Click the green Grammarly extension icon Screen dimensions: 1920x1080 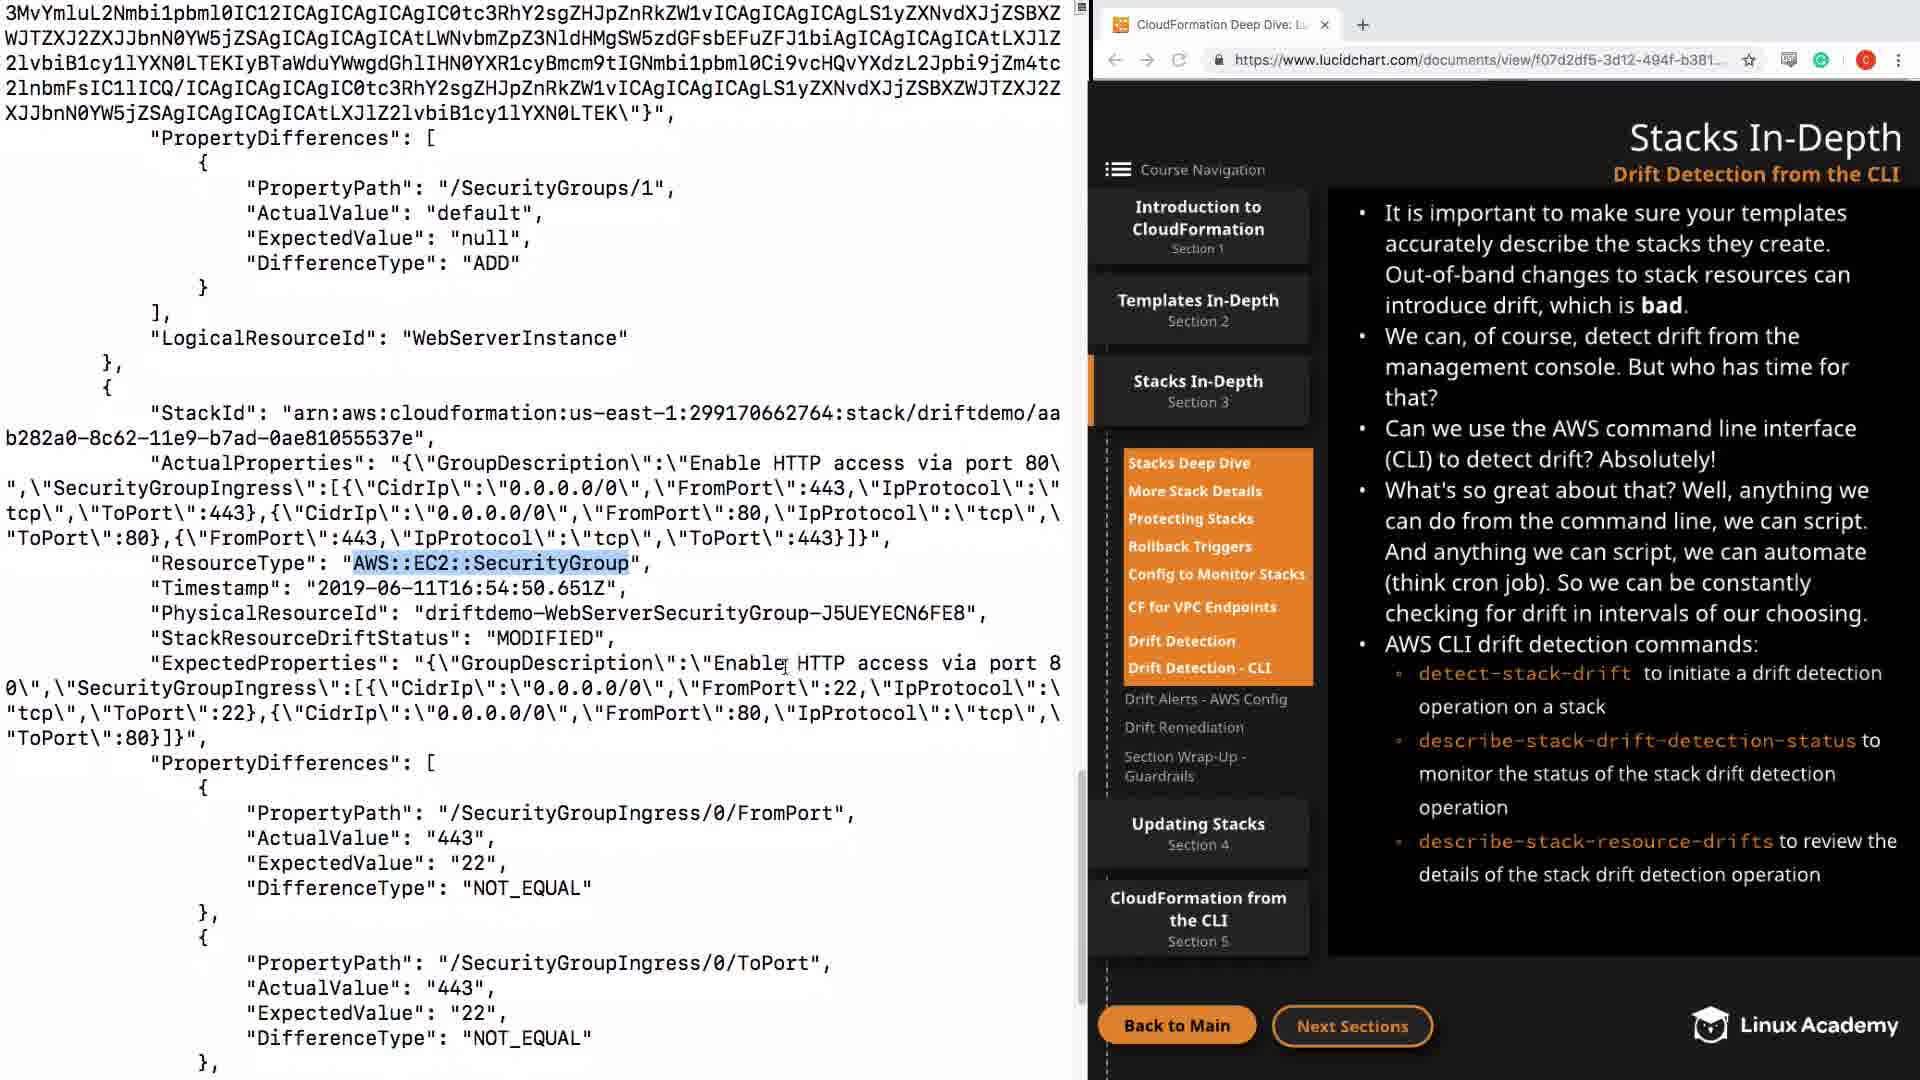point(1821,60)
